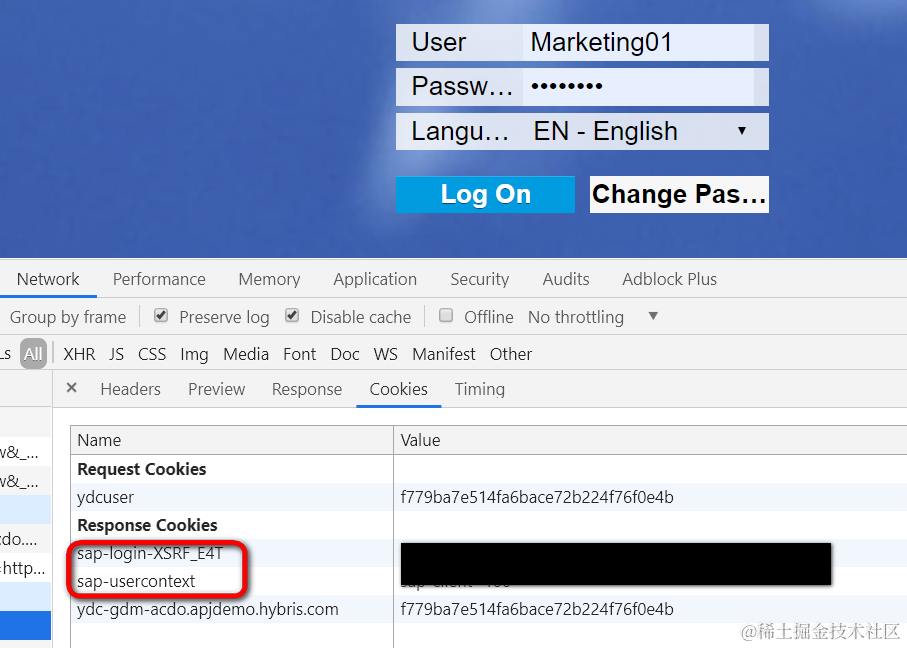Filter requests by Img
Viewport: 907px width, 648px height.
pyautogui.click(x=194, y=354)
